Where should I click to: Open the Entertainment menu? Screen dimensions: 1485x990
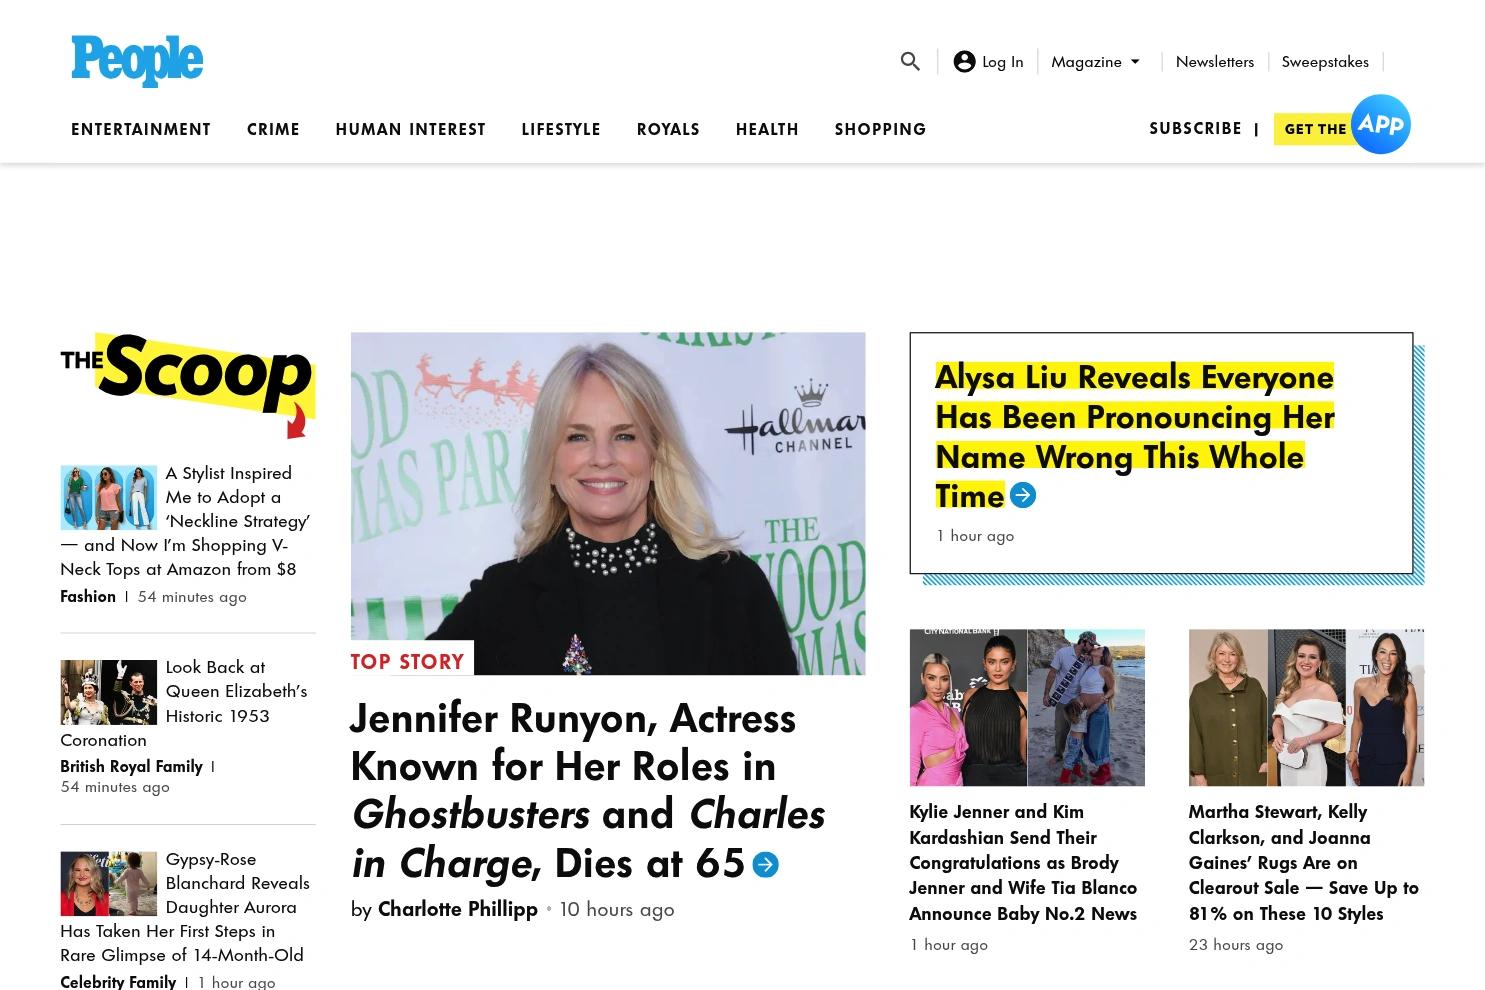(141, 129)
